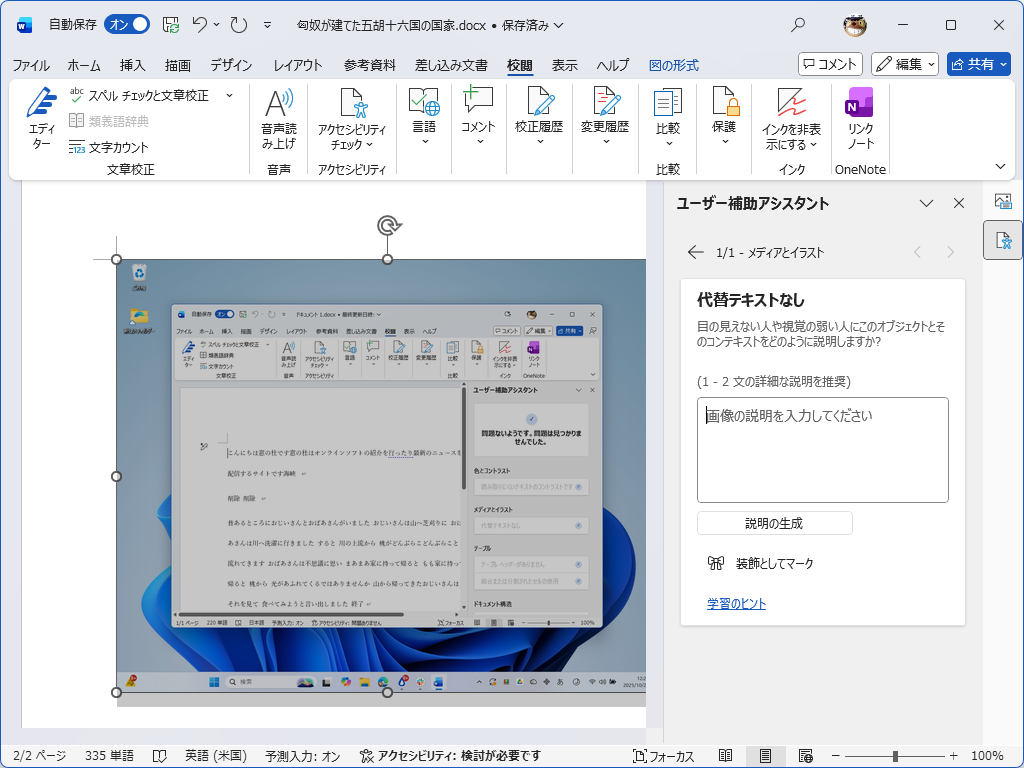1024x768 pixels.
Task: Click the alt text input field
Action: tap(822, 448)
